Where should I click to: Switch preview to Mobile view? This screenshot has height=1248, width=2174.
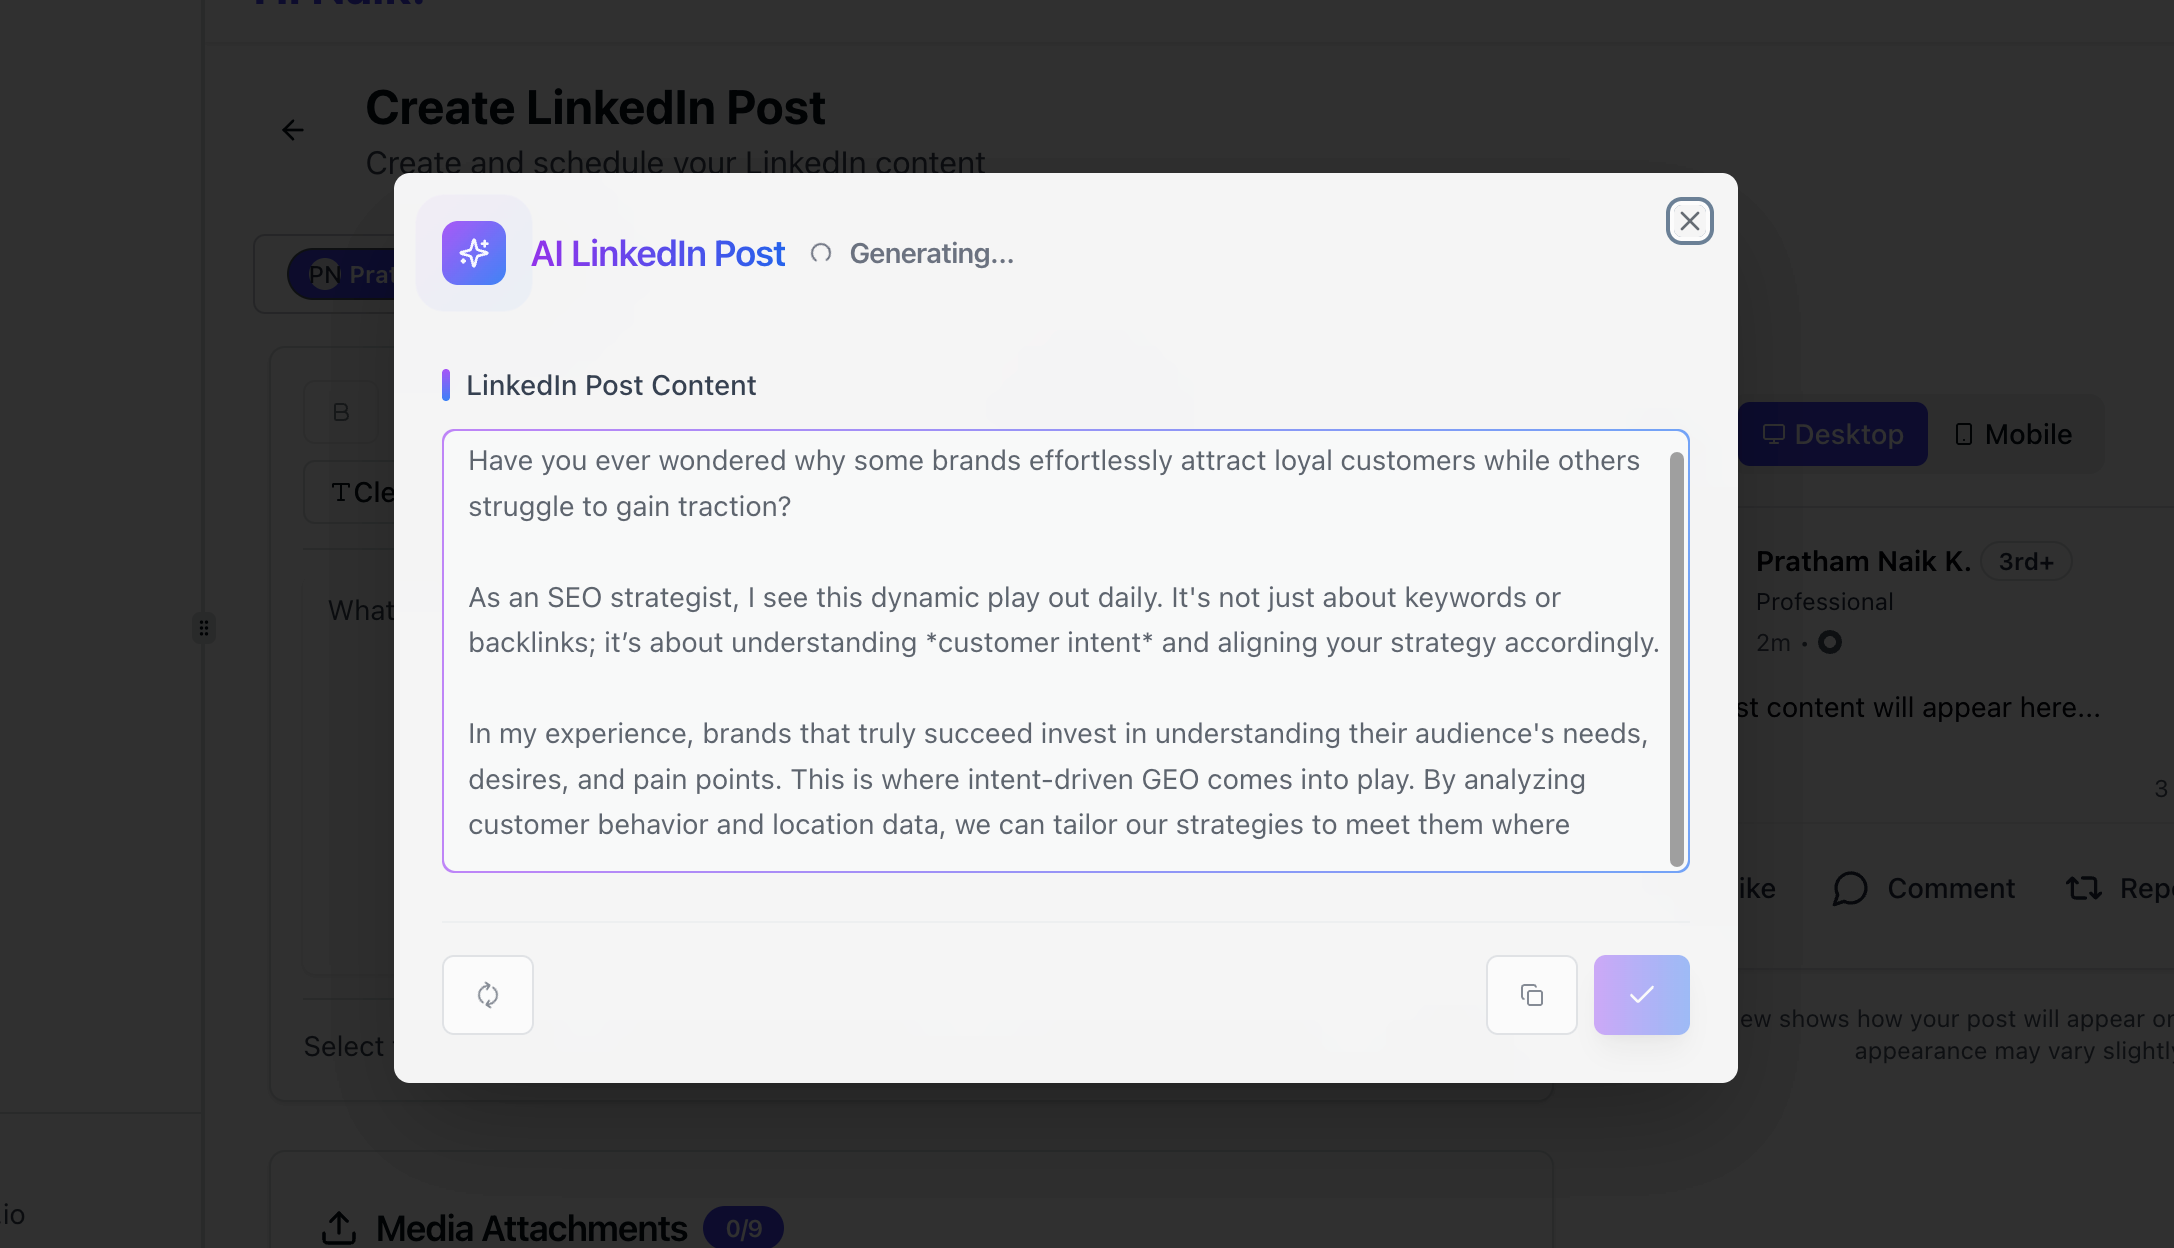[x=2014, y=434]
